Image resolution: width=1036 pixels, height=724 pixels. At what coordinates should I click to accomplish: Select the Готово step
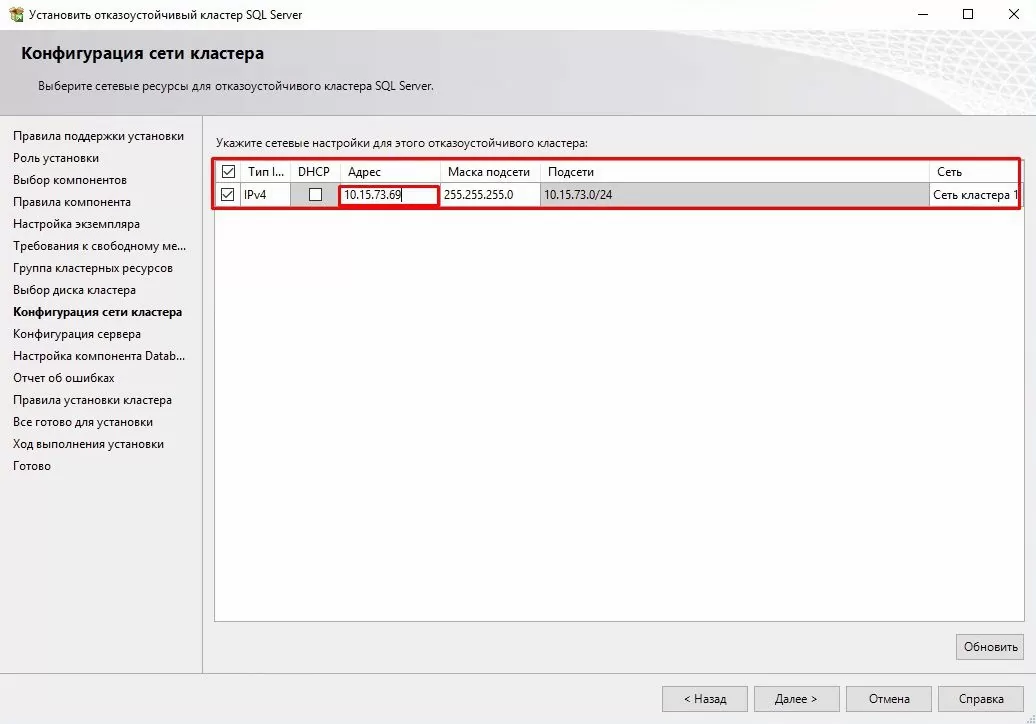tap(32, 466)
